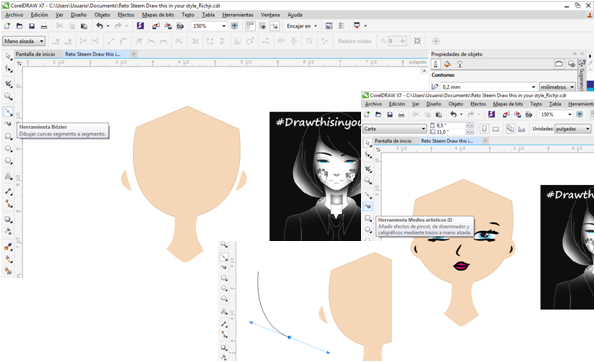Click Open folder icon in main window toolbar
Viewport: 595px width, 362px height.
pos(19,26)
